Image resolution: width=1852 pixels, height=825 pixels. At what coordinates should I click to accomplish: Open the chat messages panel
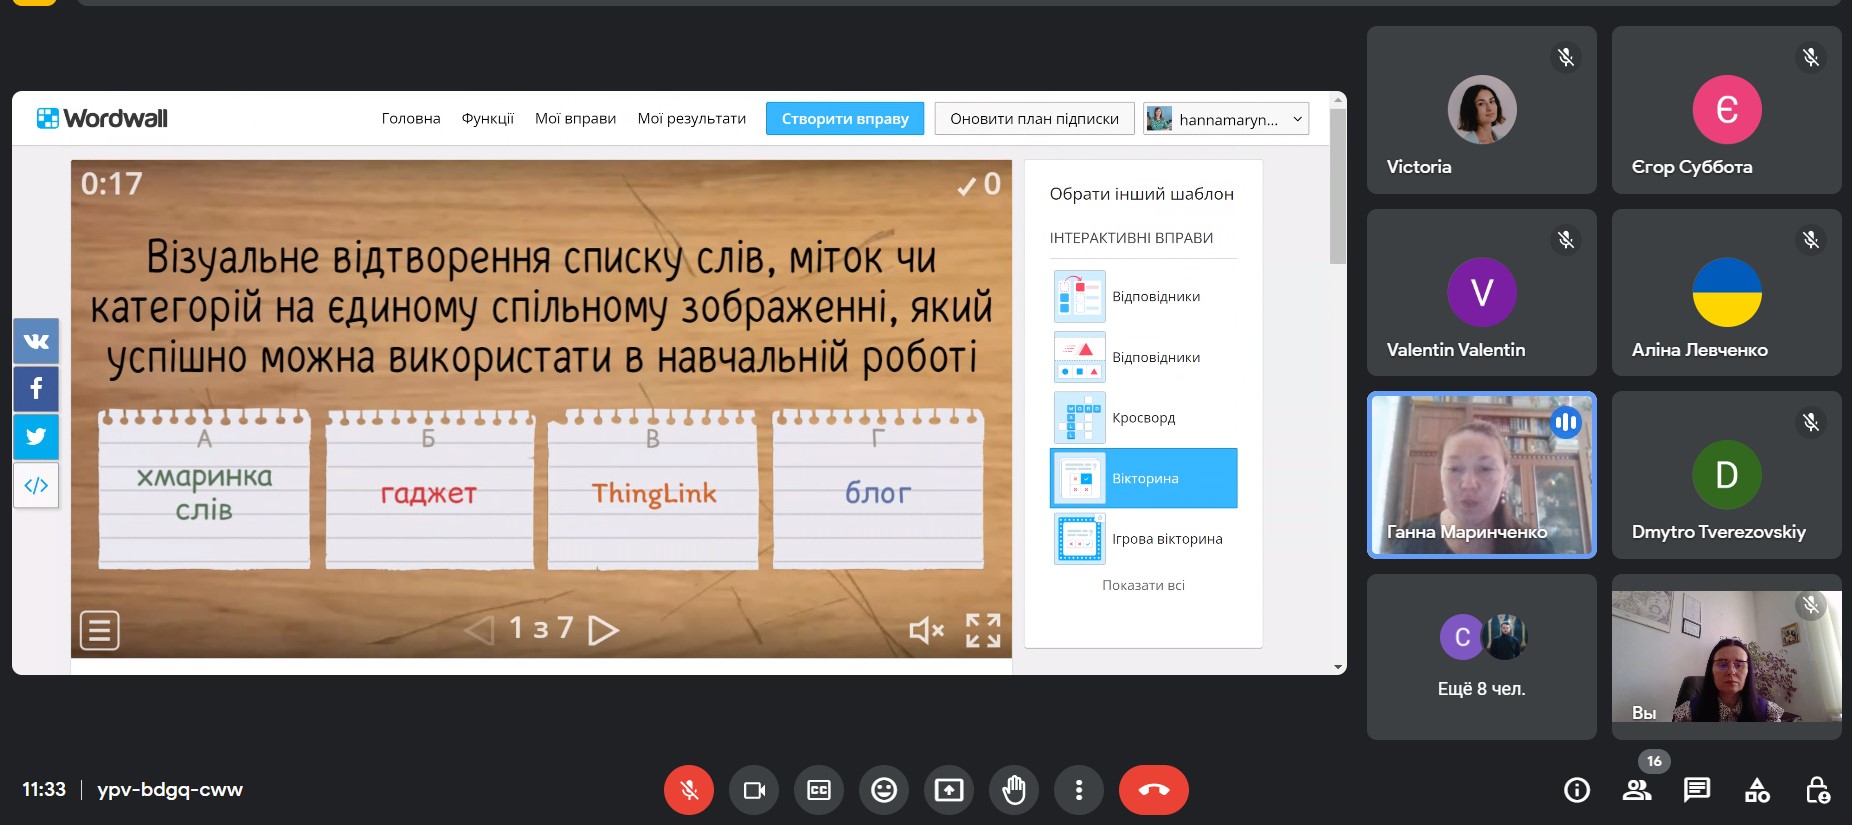1697,790
